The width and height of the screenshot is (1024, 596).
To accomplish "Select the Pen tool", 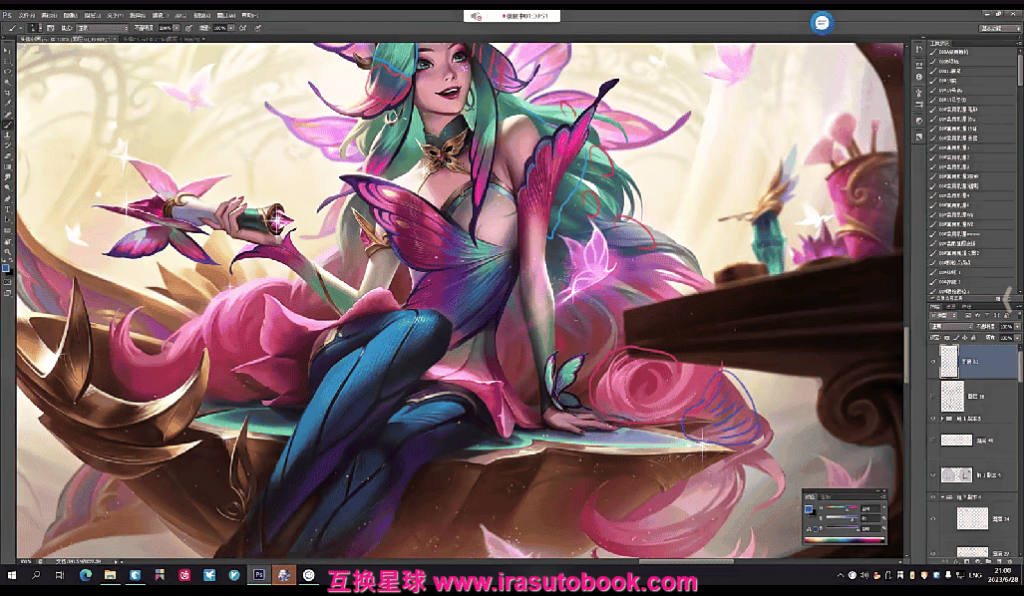I will point(7,198).
